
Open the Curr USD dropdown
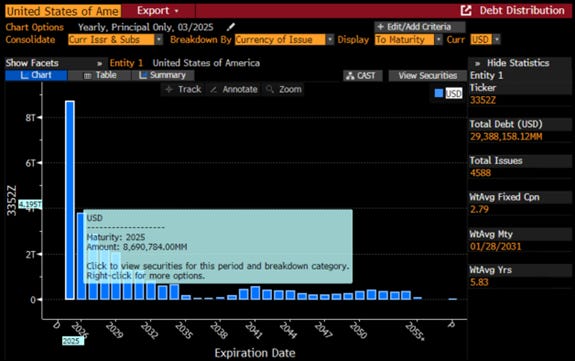coord(497,40)
